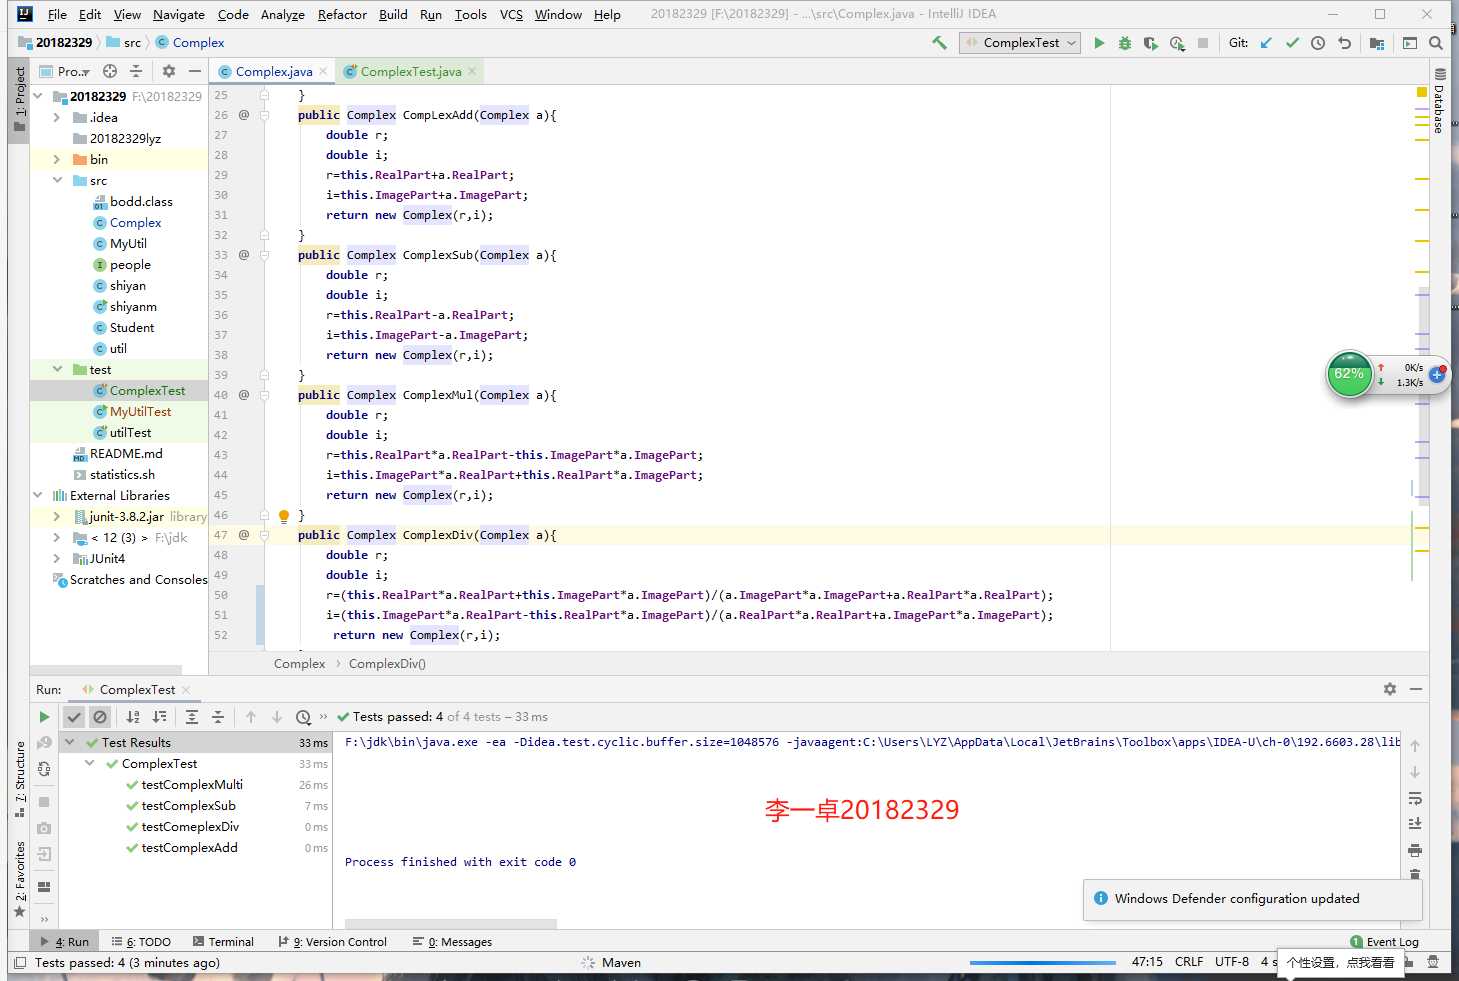The width and height of the screenshot is (1459, 981).
Task: Expand junit-3.8.2.jar library
Action: [x=57, y=516]
